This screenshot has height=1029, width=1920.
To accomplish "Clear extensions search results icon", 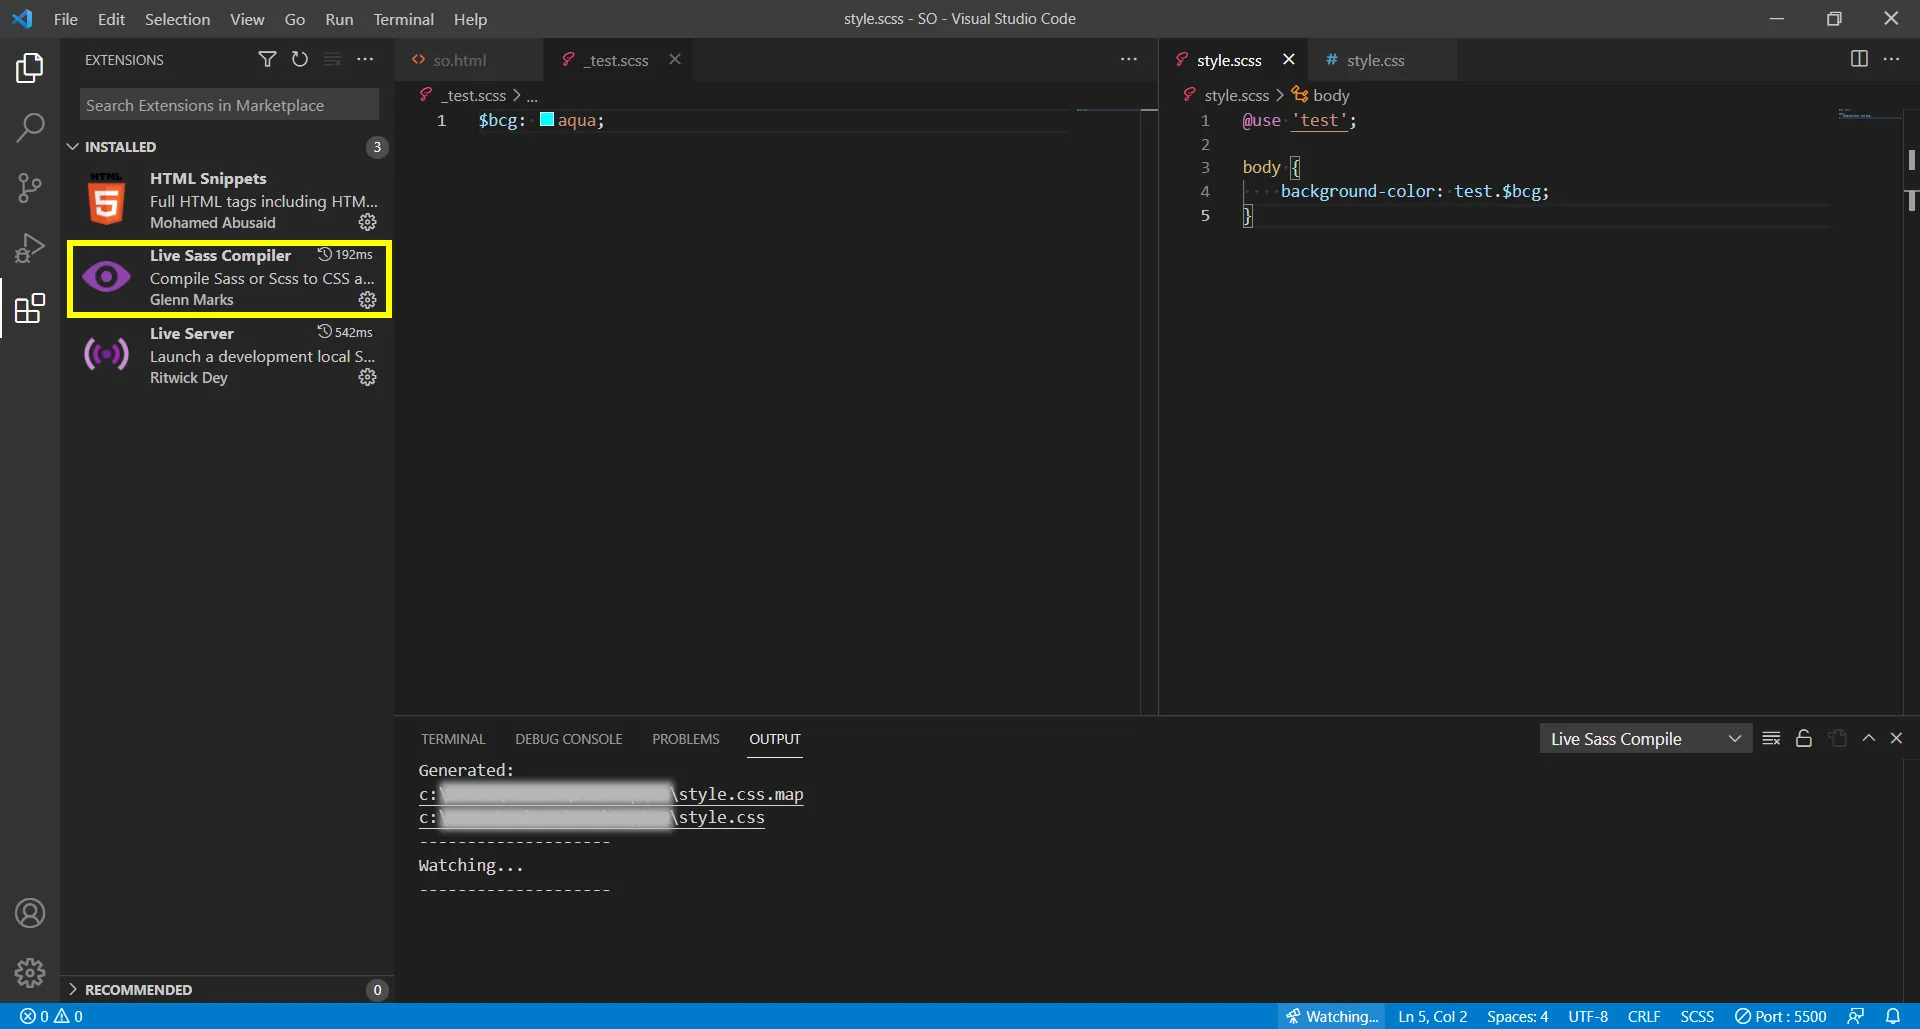I will click(333, 60).
